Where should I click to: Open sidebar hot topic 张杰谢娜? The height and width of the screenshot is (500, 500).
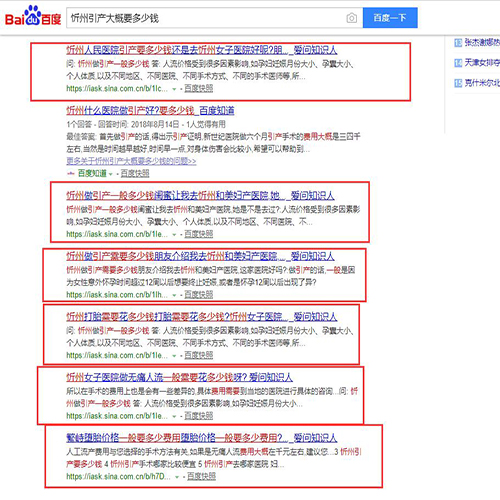(x=482, y=42)
